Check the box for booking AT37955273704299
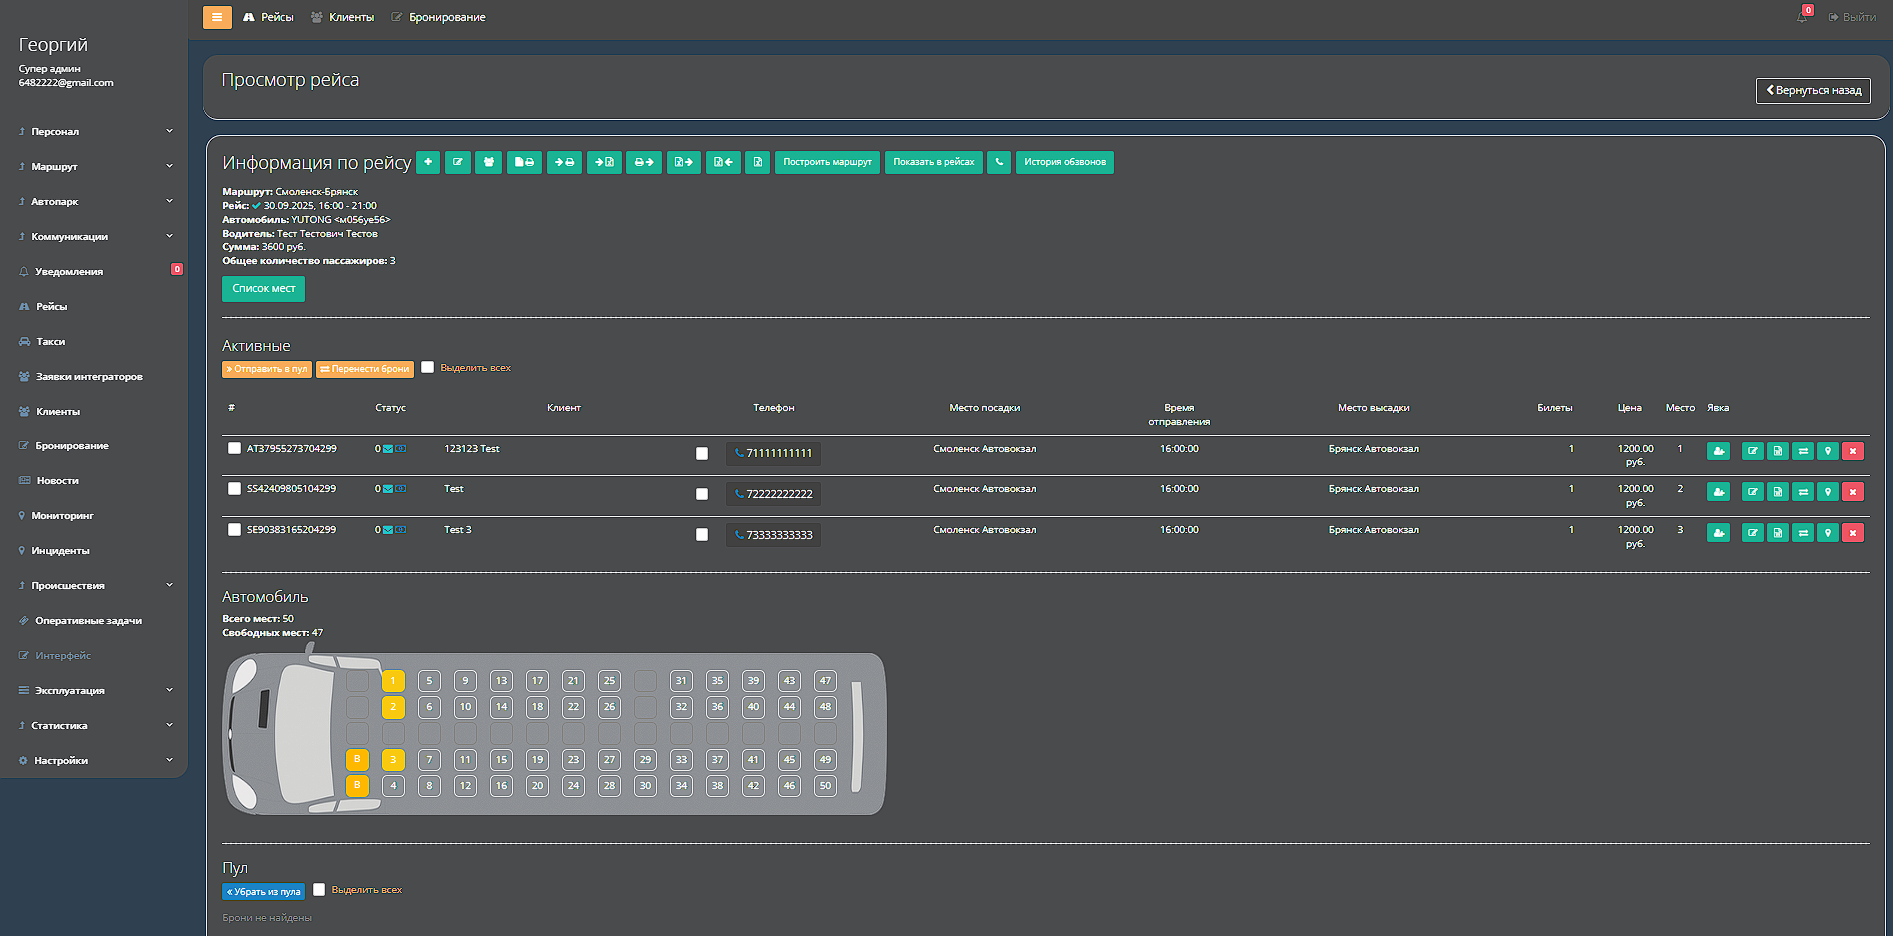 click(x=234, y=449)
